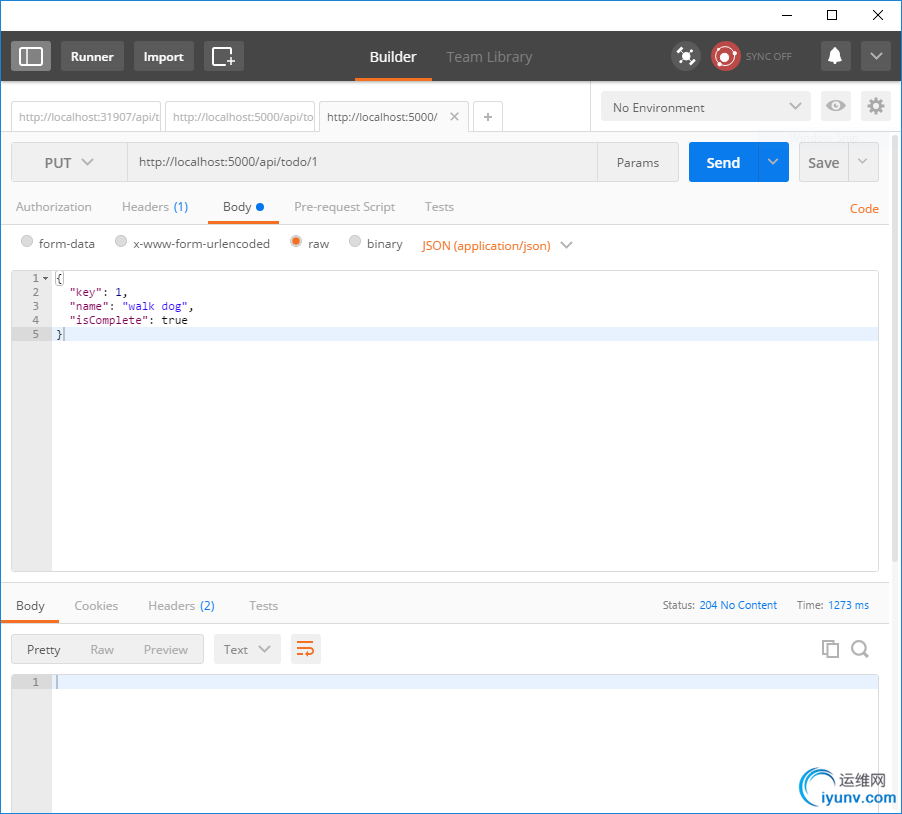Open the response Tests tab

pos(263,606)
